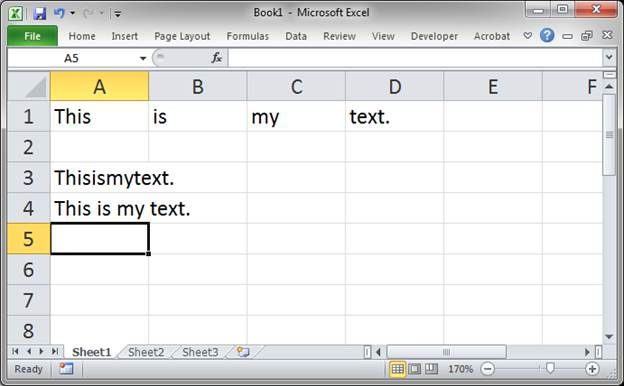Viewport: 624px width, 386px height.
Task: Switch to Page Layout view in status bar
Action: point(414,369)
